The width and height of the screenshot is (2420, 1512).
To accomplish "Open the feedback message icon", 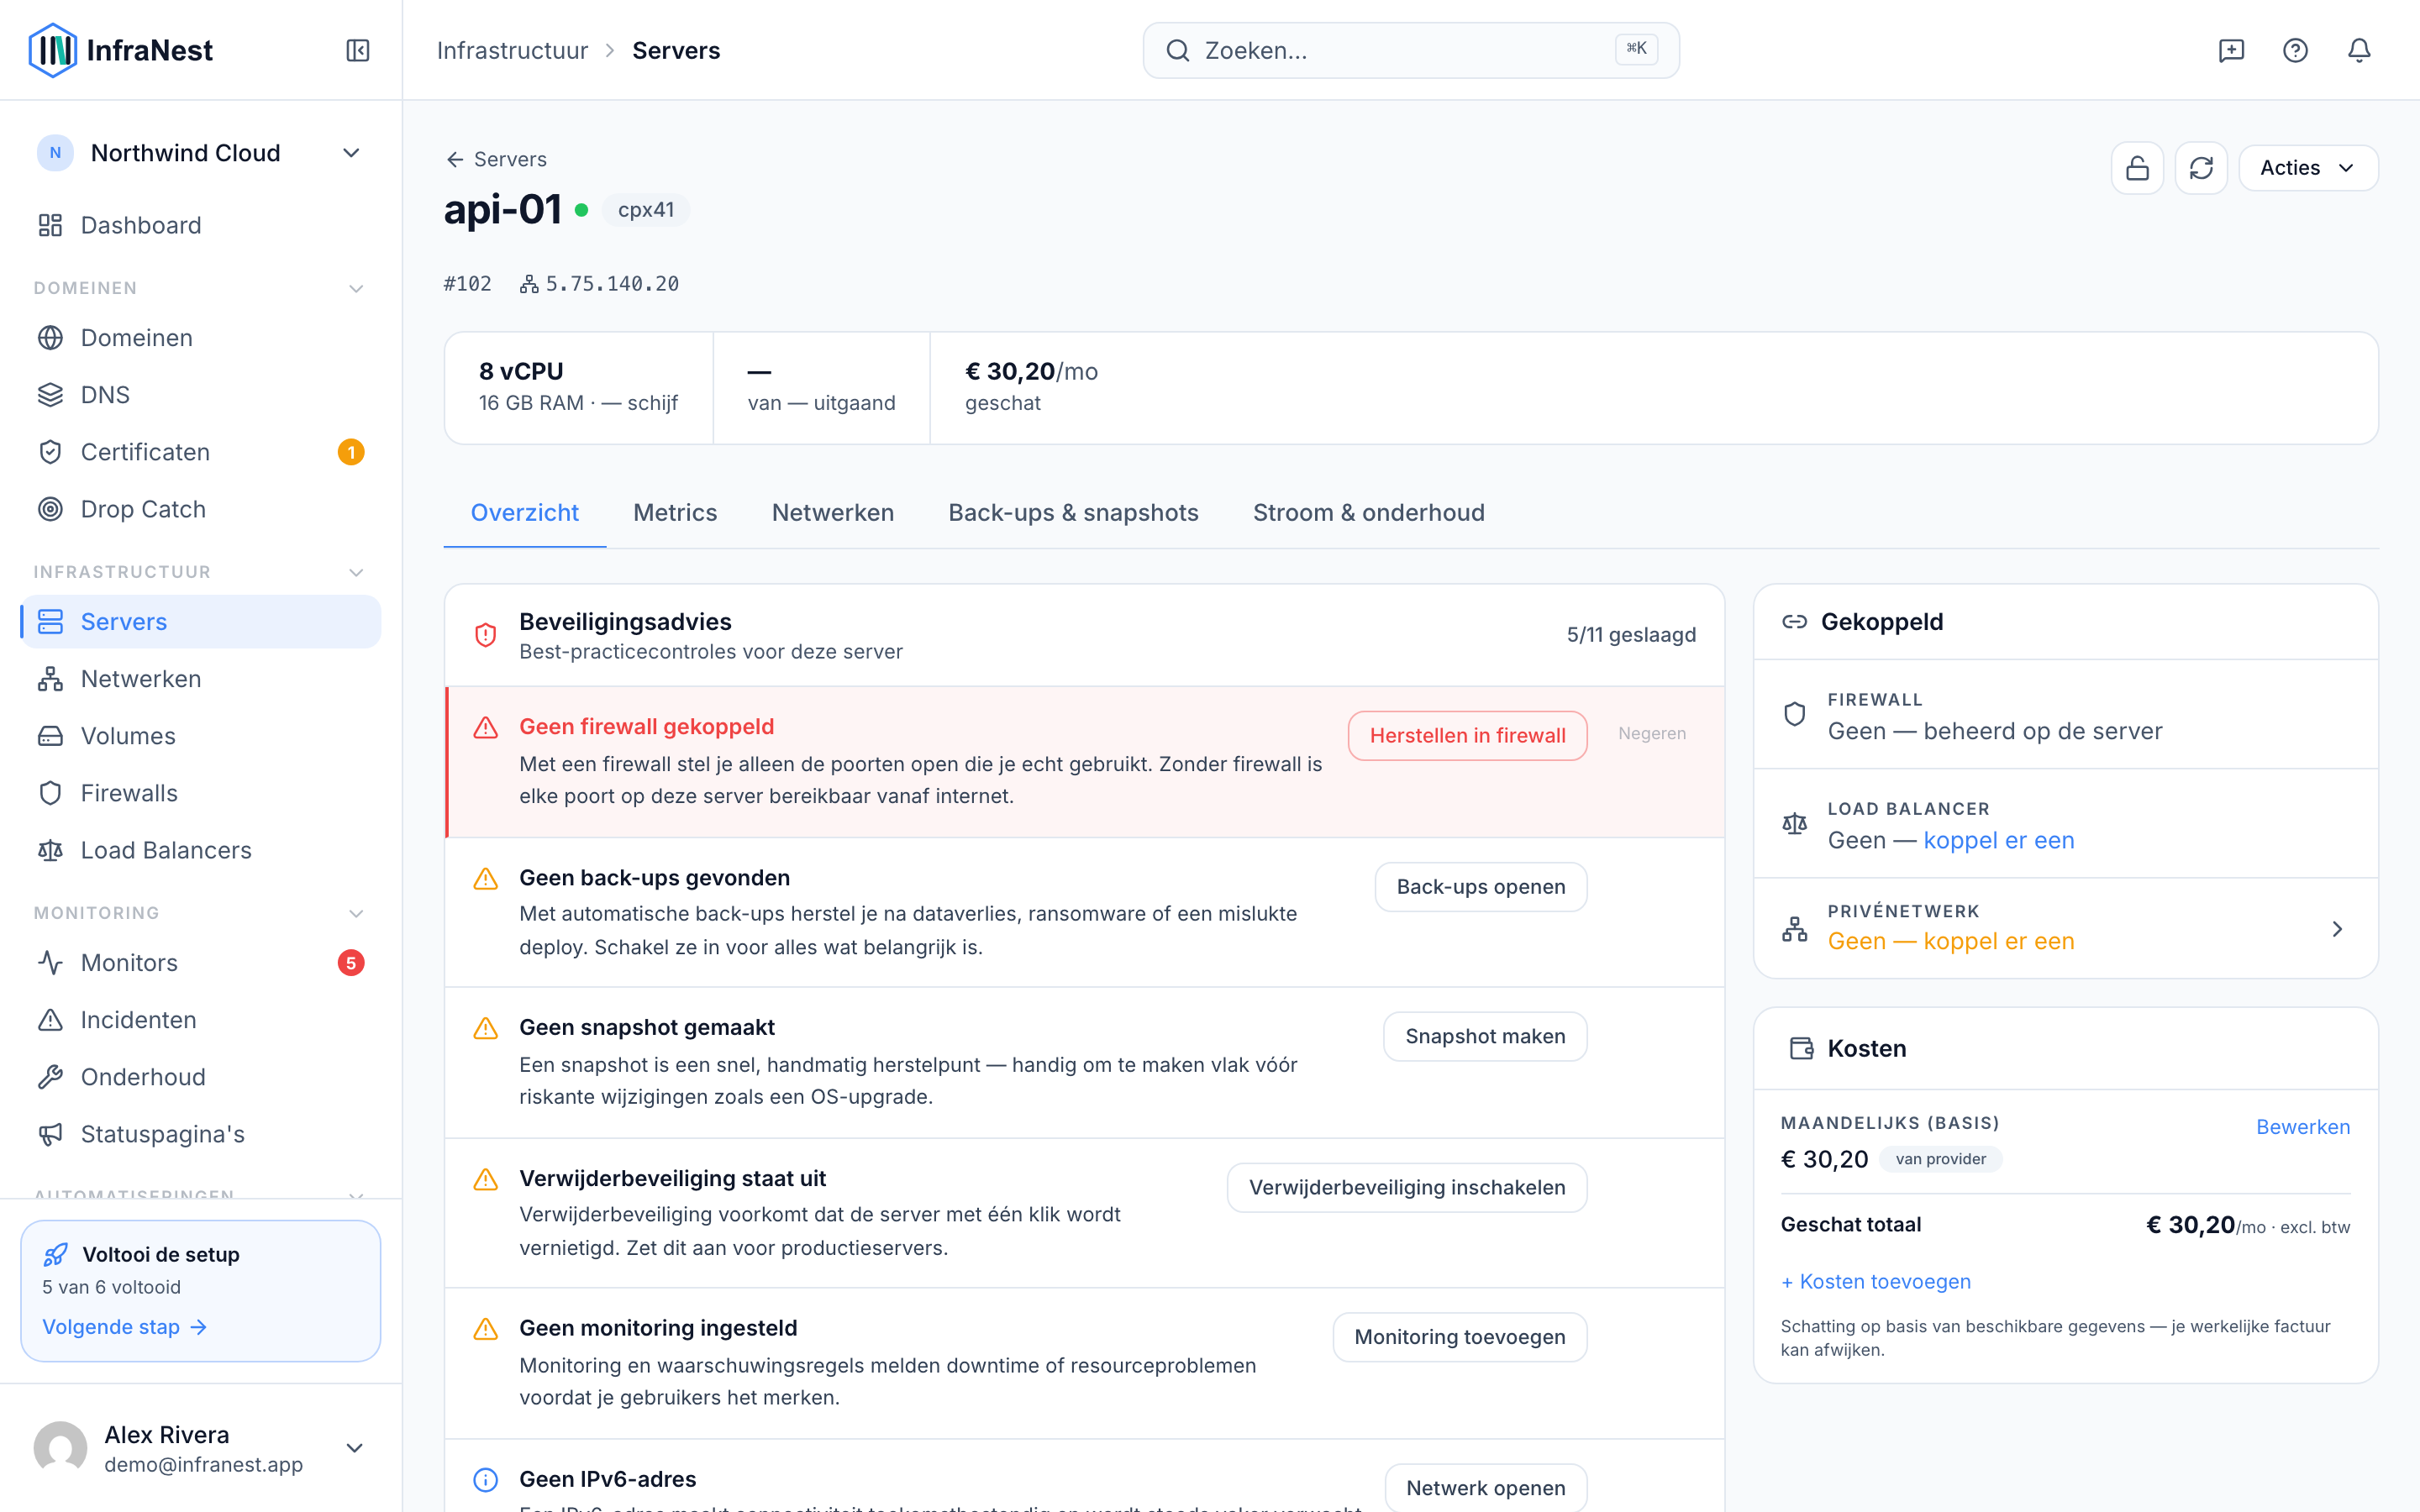I will pyautogui.click(x=2231, y=50).
